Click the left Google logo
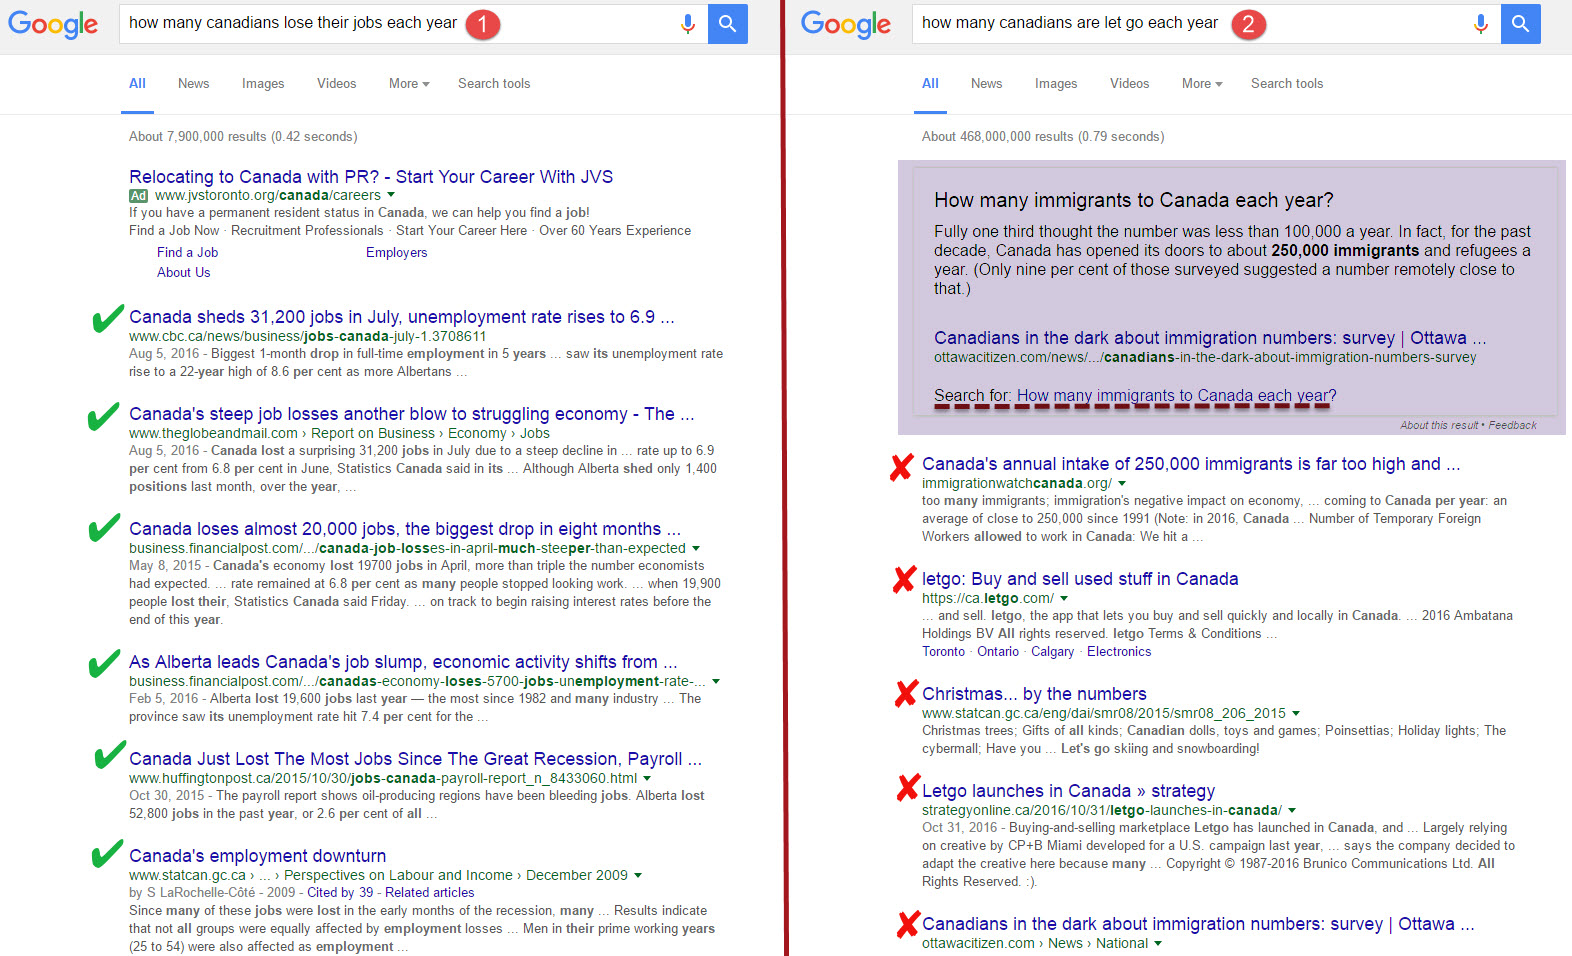 pyautogui.click(x=53, y=24)
